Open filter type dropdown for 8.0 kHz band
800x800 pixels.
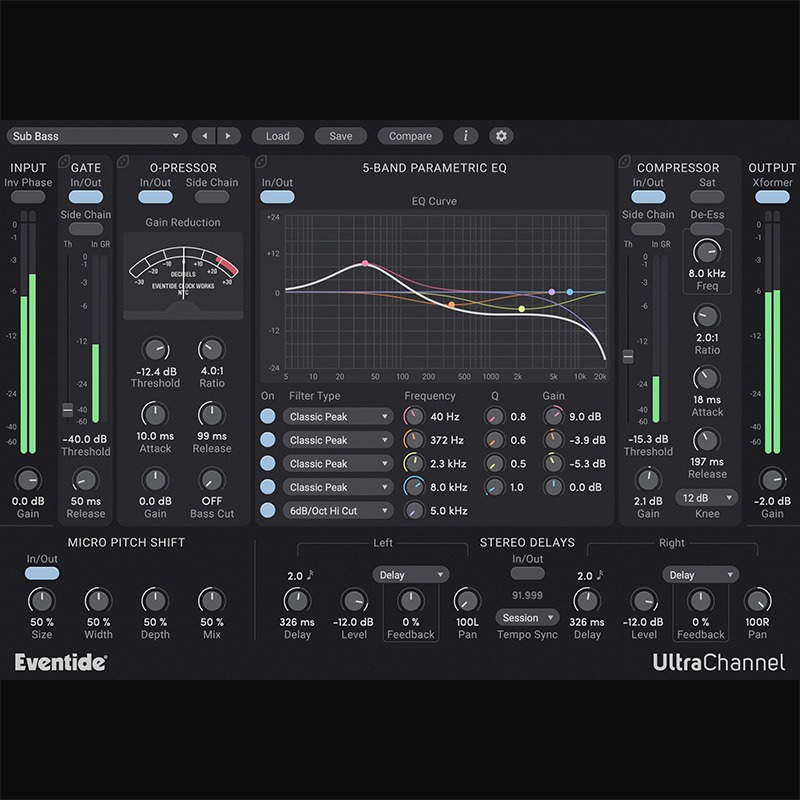(x=338, y=487)
